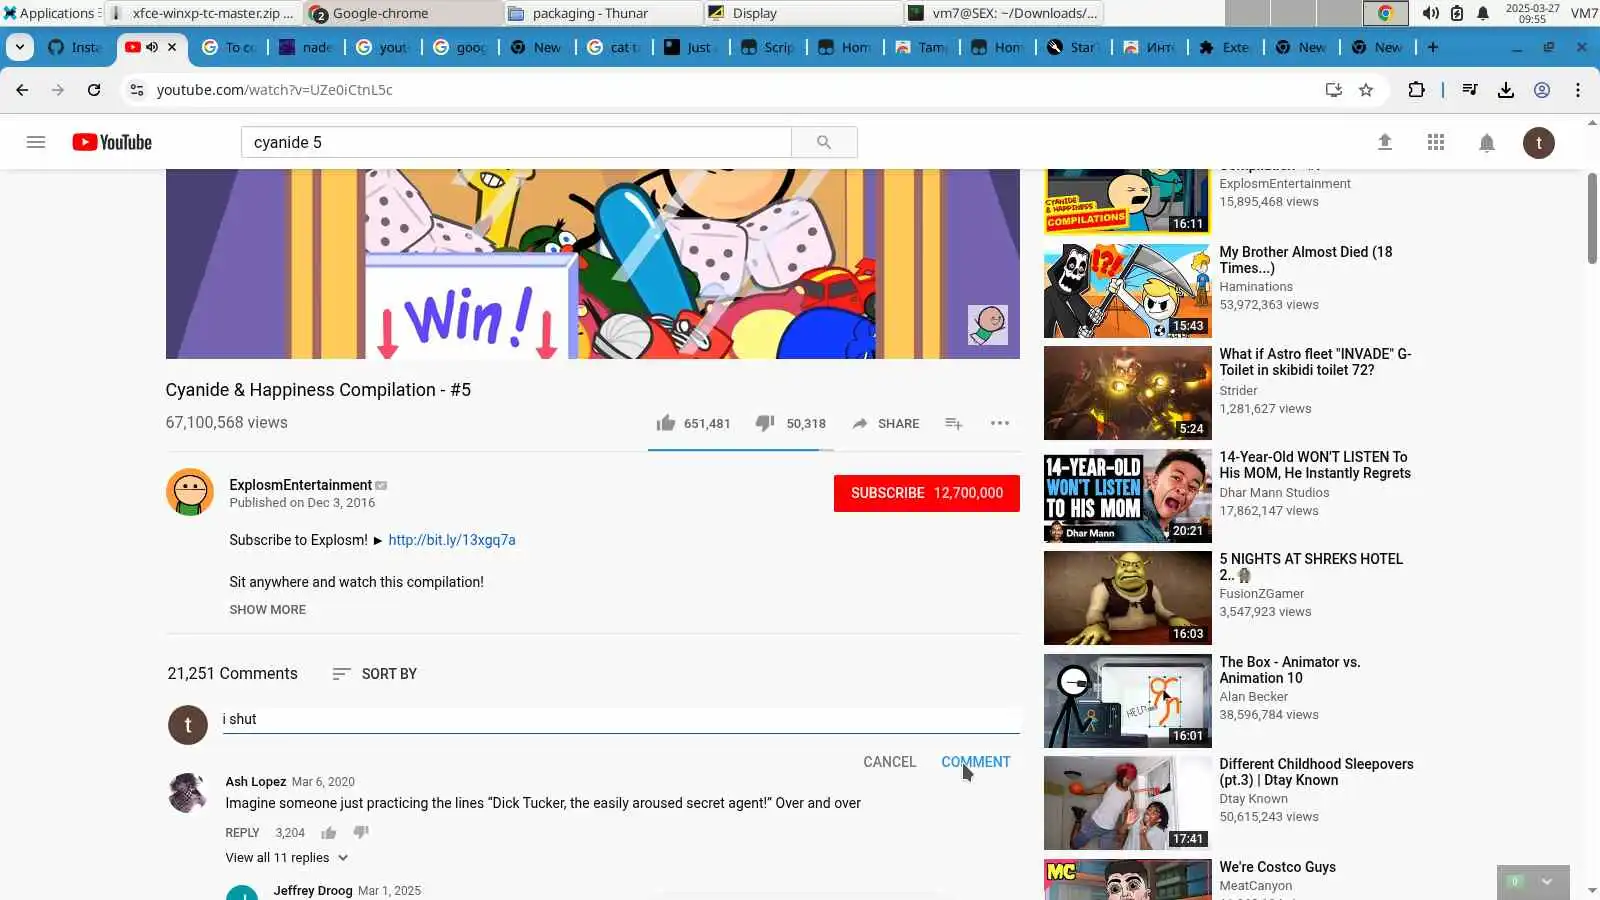Image resolution: width=1600 pixels, height=900 pixels.
Task: Subscribe to ExplosmEntertainment
Action: pos(927,493)
